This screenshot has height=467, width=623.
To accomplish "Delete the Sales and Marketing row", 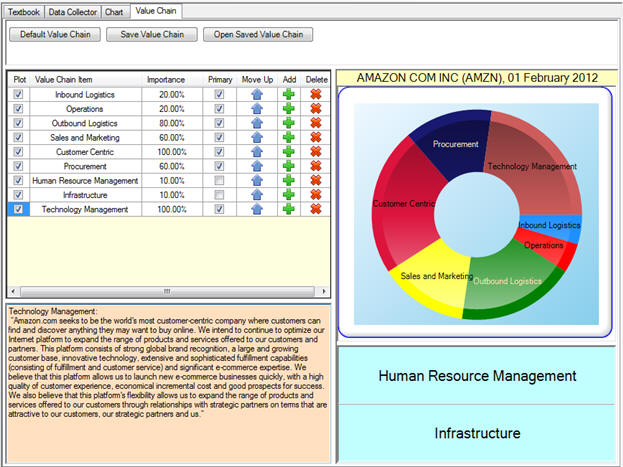I will click(x=316, y=137).
